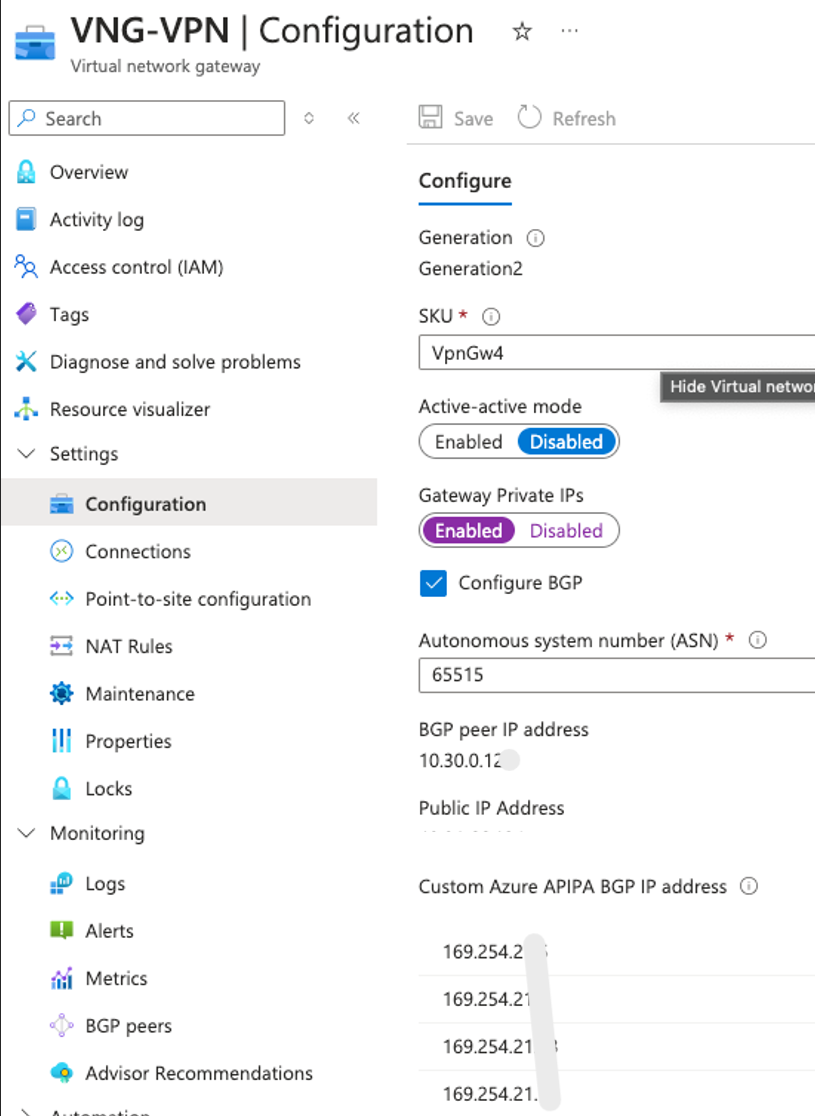Collapse the sidebar with double chevron
The width and height of the screenshot is (815, 1116).
[354, 118]
